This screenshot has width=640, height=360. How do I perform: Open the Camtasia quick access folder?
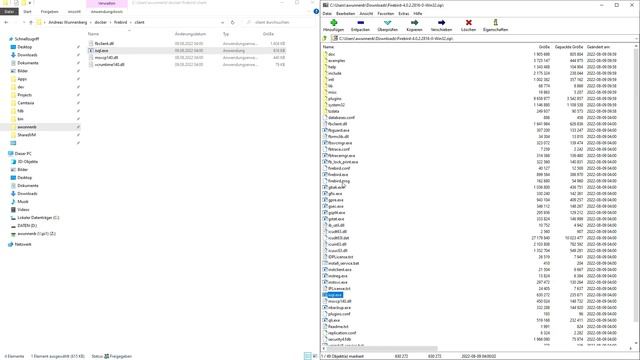(x=25, y=103)
